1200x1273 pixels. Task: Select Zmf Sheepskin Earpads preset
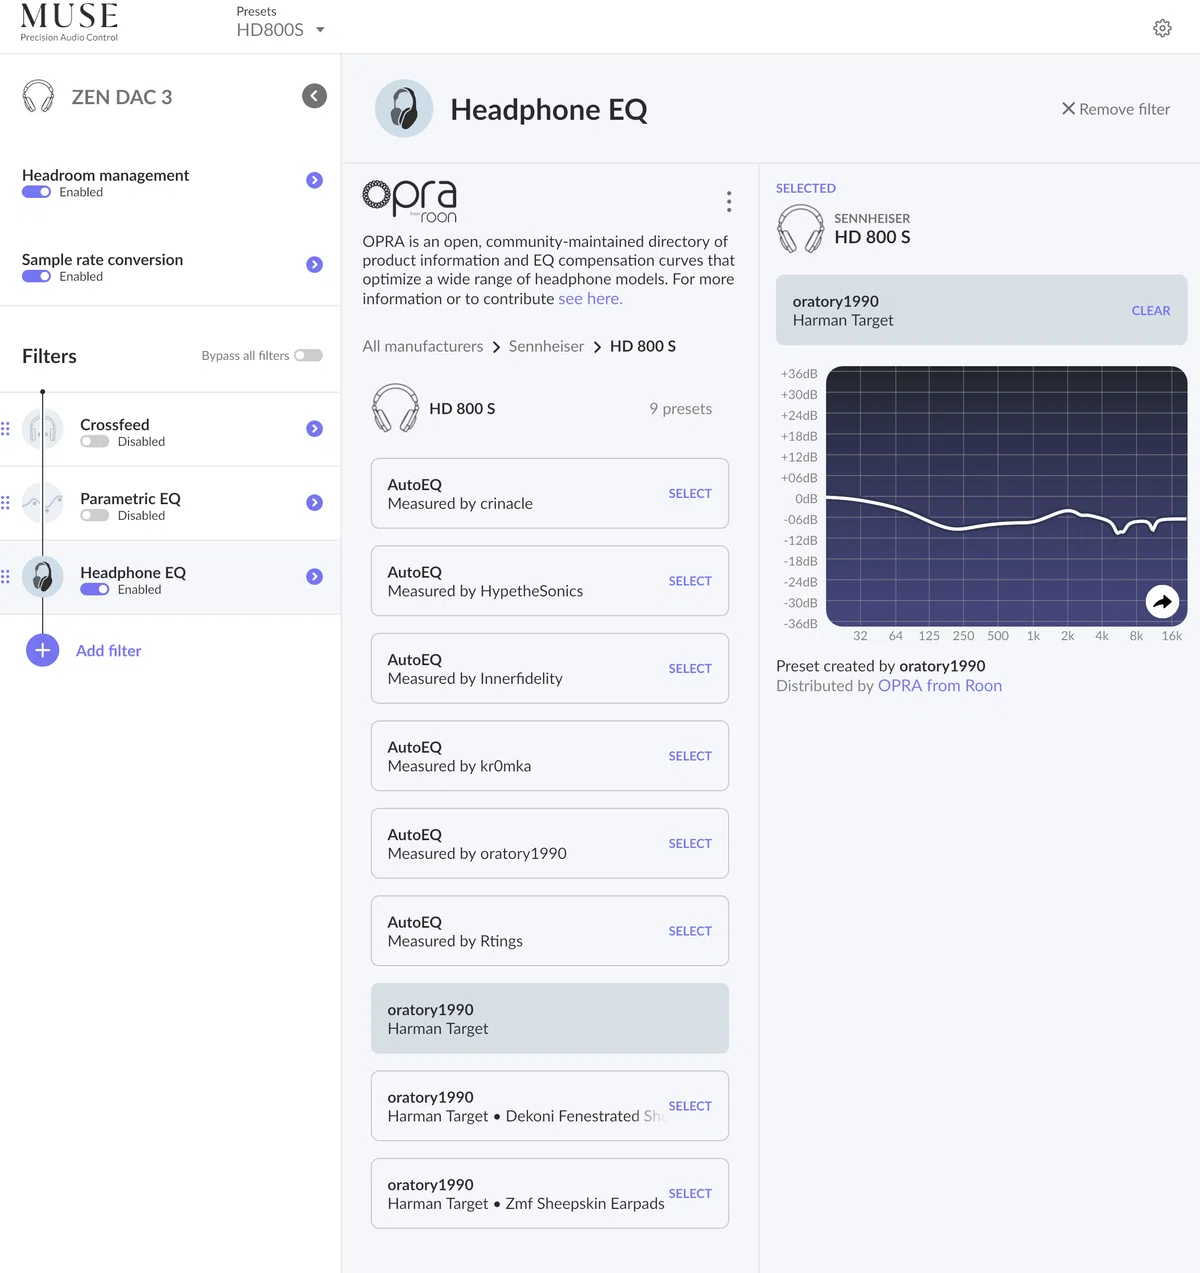(x=690, y=1193)
